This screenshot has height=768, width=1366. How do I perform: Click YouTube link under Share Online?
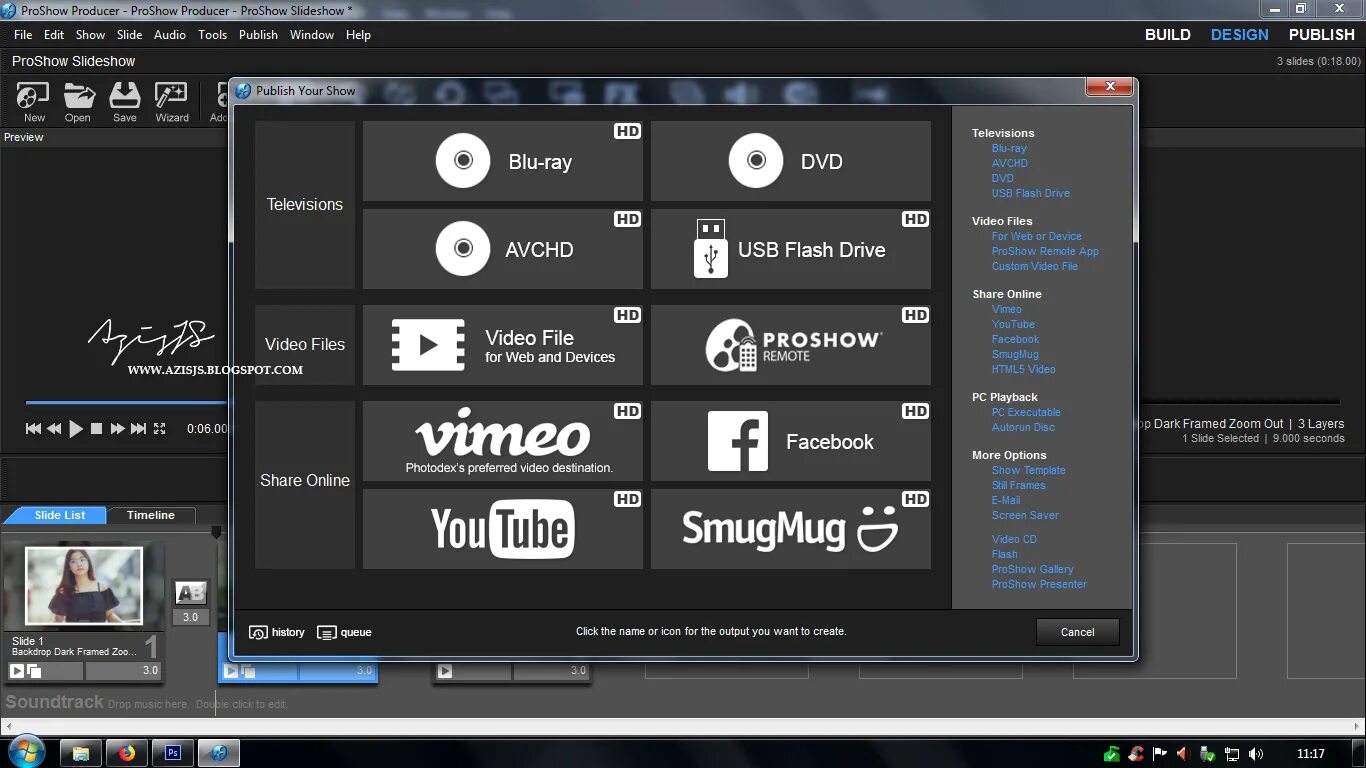tap(1013, 324)
